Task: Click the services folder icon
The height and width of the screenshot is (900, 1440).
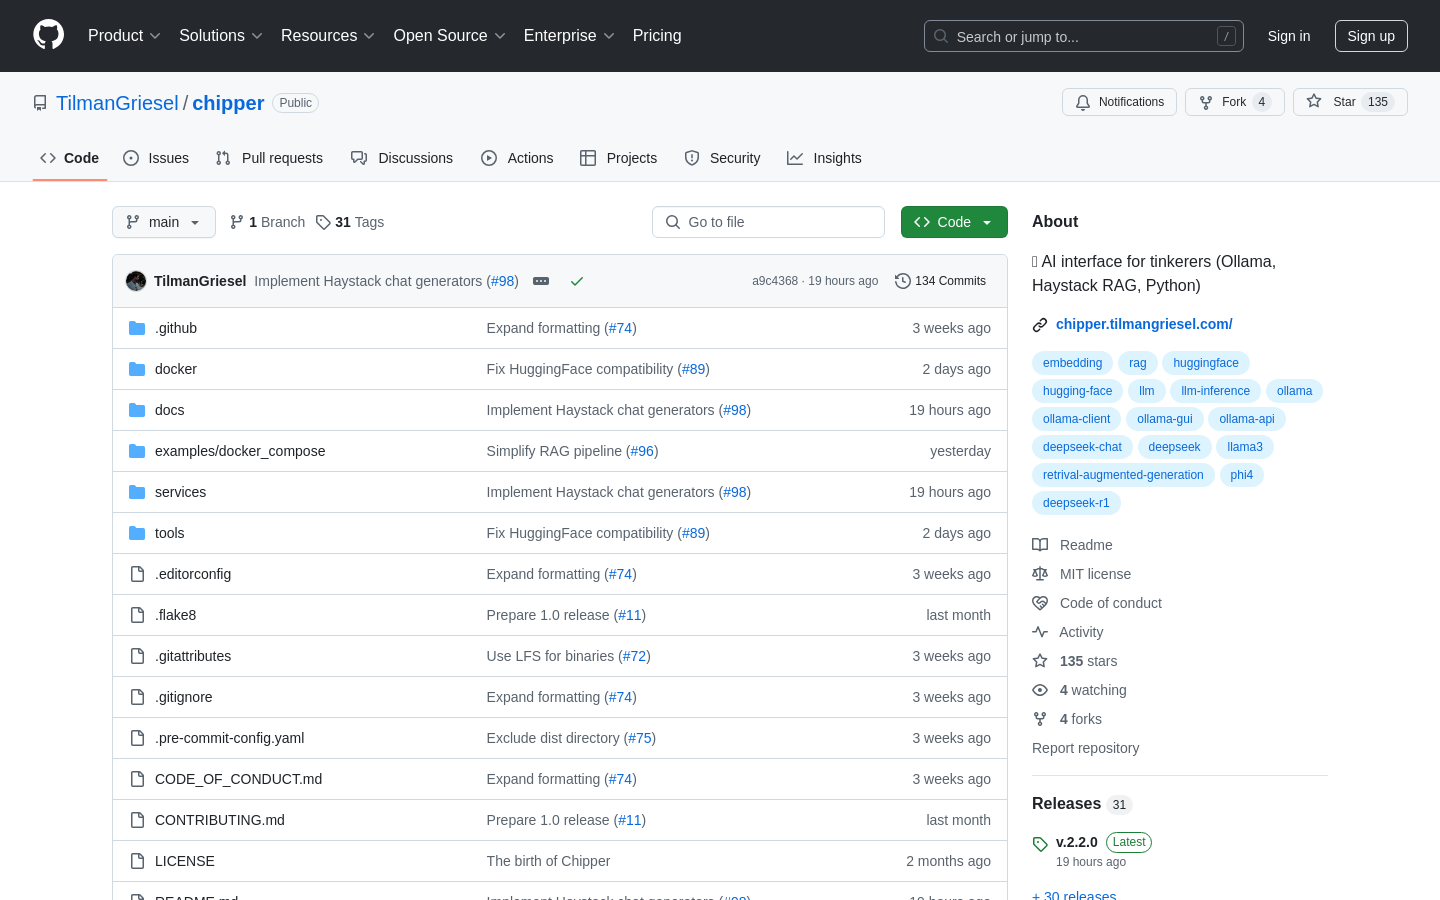Action: click(137, 492)
